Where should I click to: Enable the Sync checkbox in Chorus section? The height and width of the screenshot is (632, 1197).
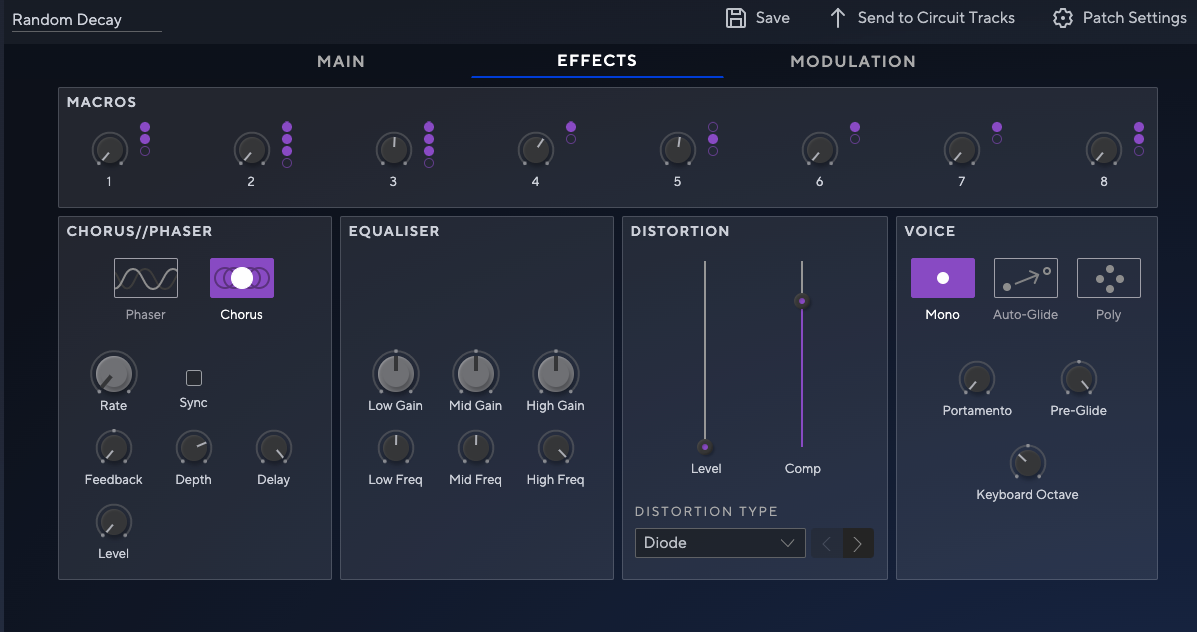[x=193, y=376]
